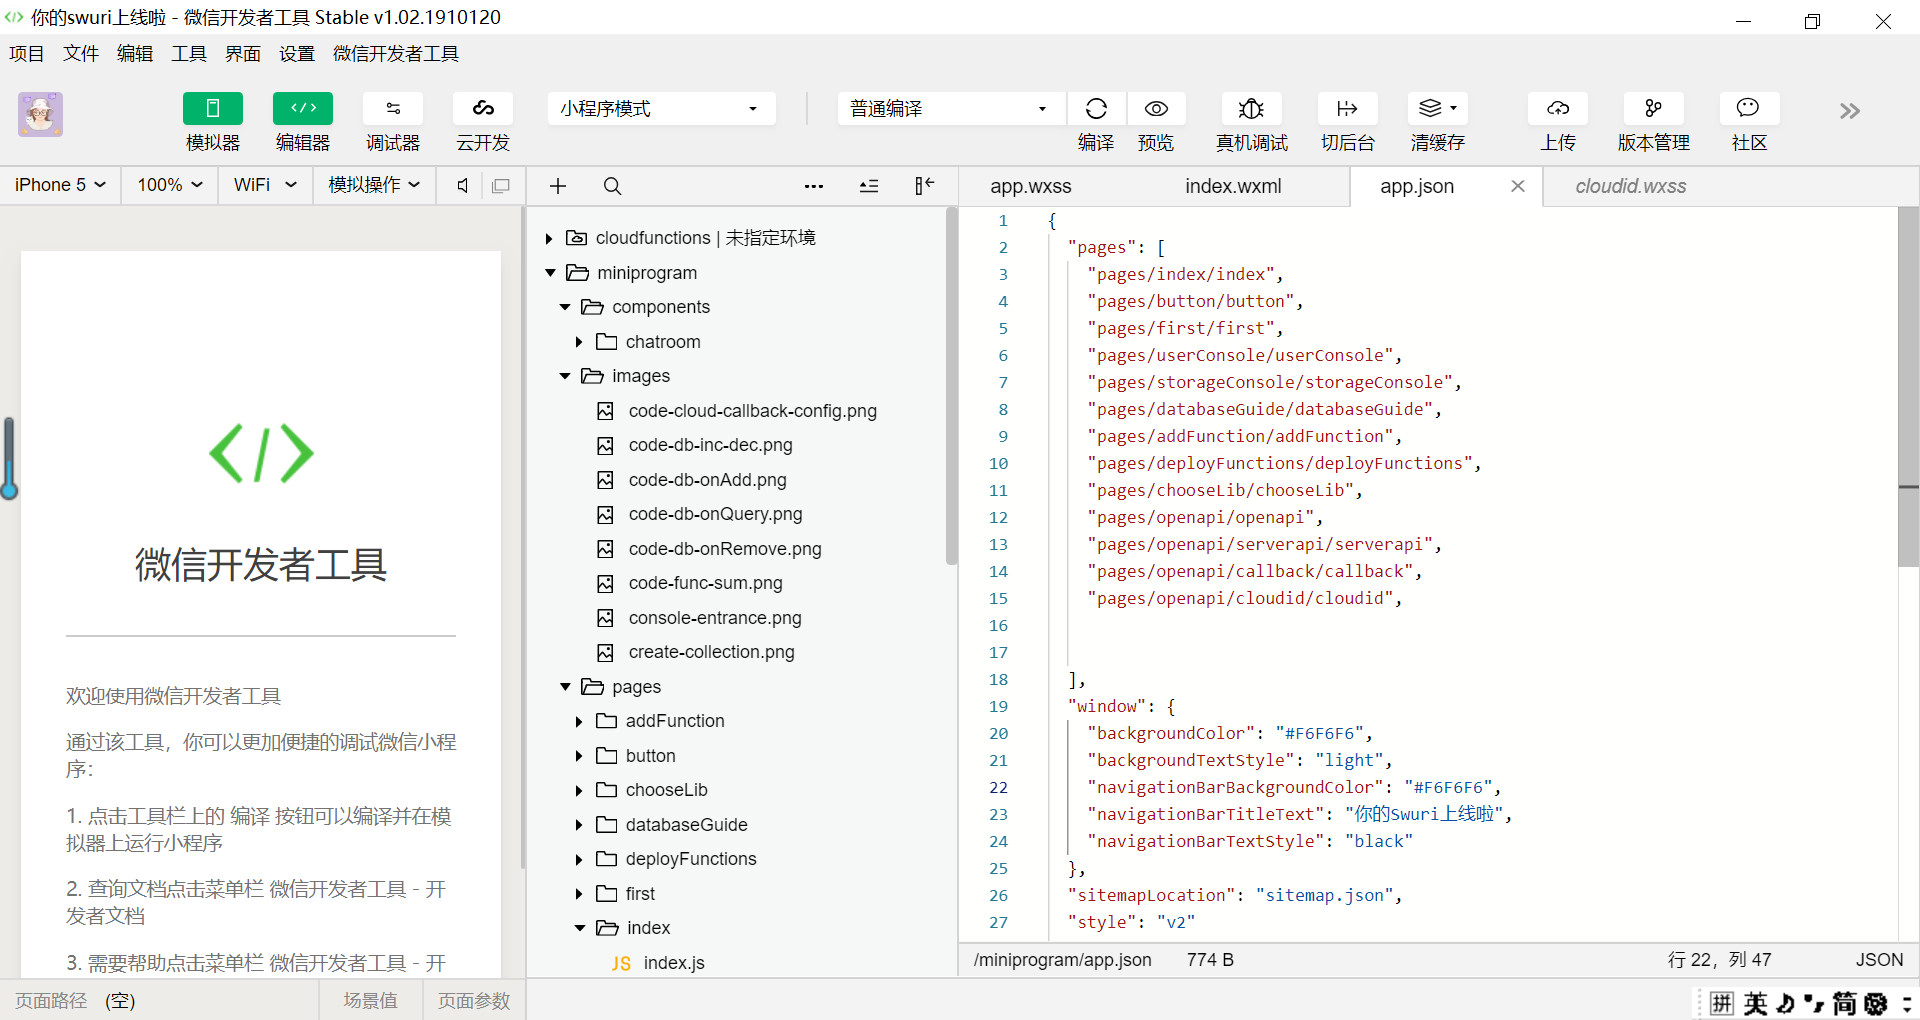Viewport: 1920px width, 1020px height.
Task: Switch to the index.wxml tab
Action: [1233, 187]
